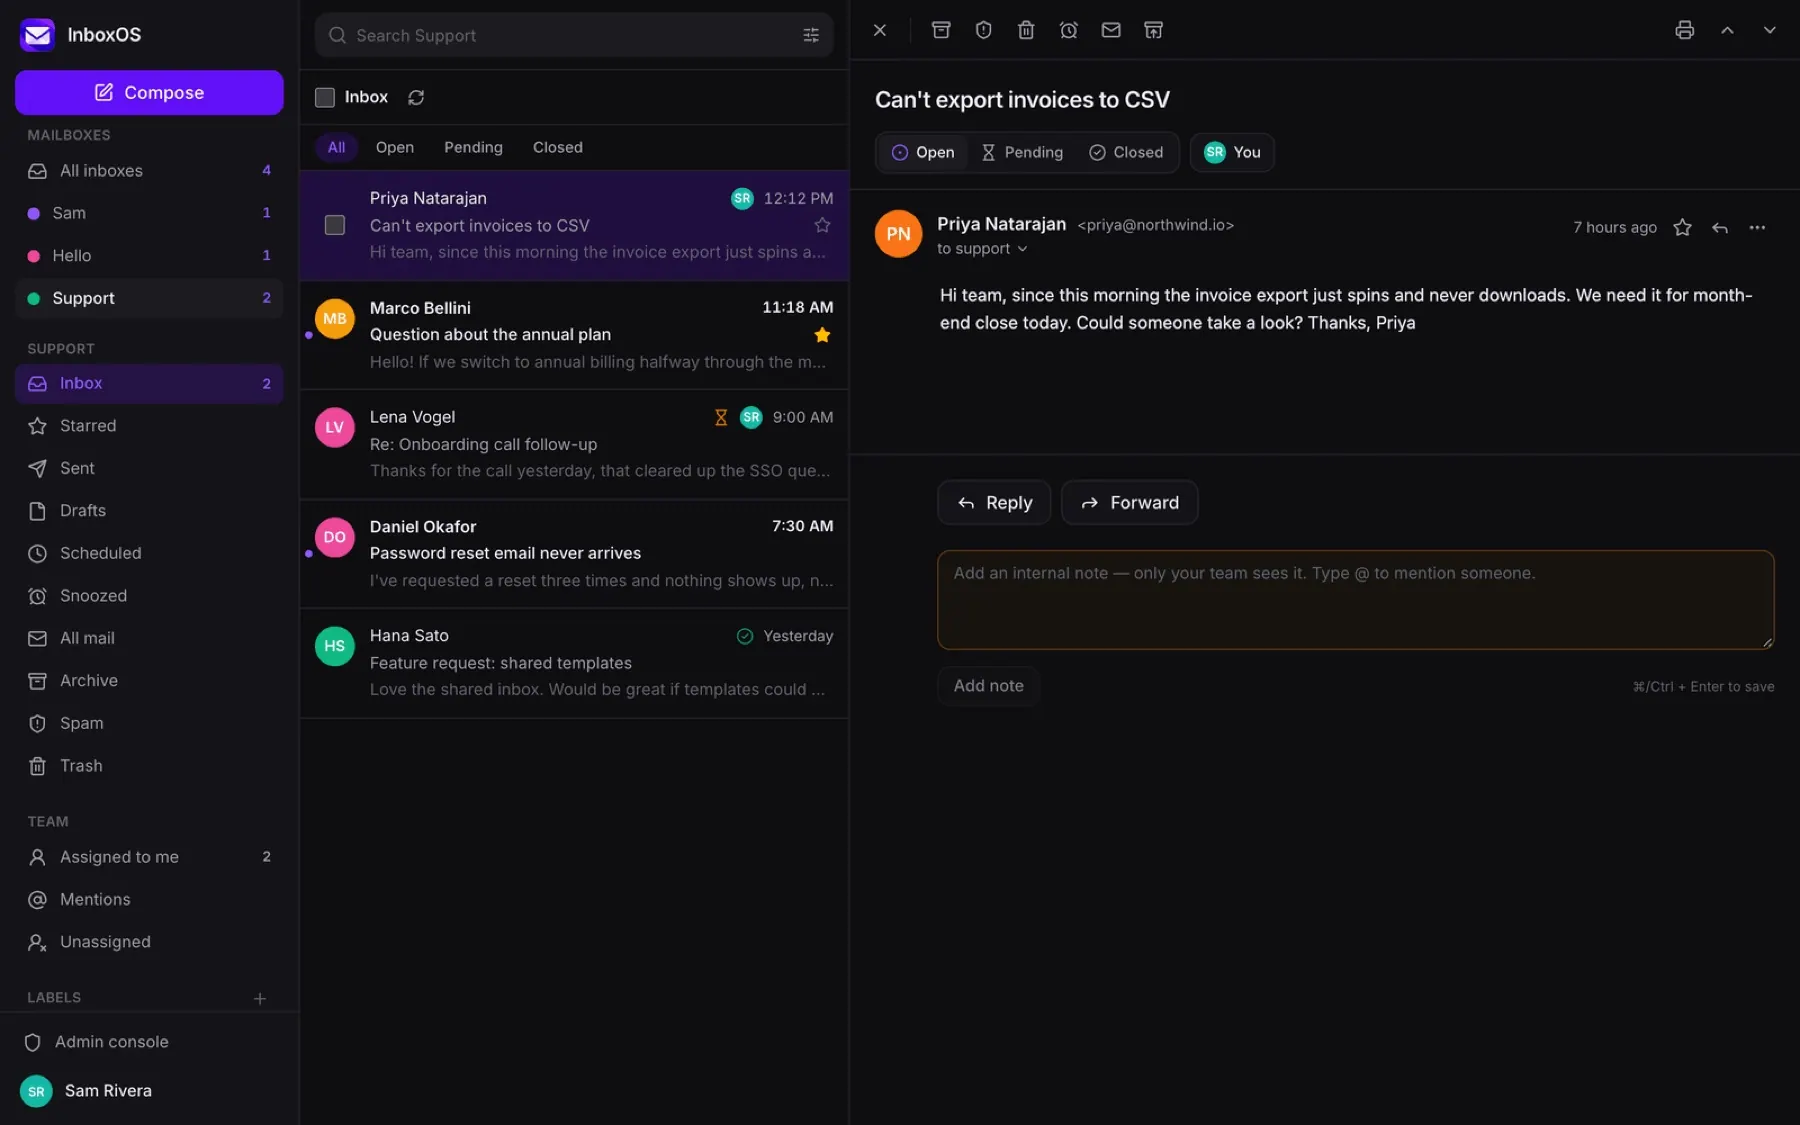Open the All mail folder

[x=149, y=638]
